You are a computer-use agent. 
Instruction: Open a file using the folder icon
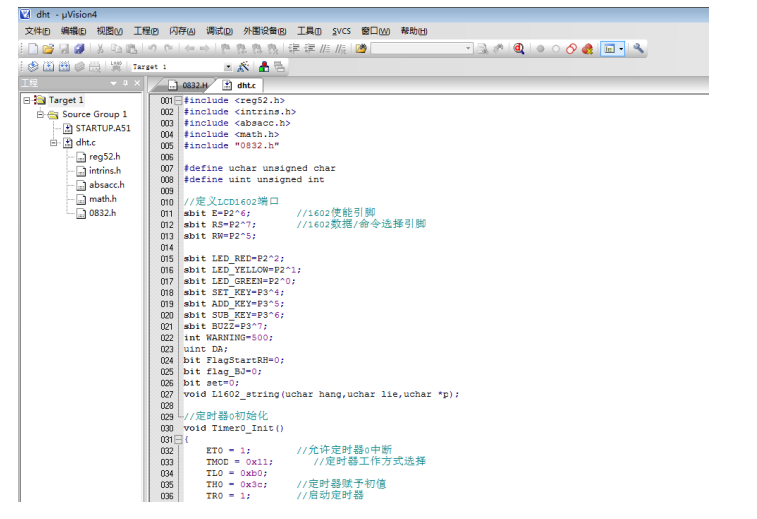point(48,49)
